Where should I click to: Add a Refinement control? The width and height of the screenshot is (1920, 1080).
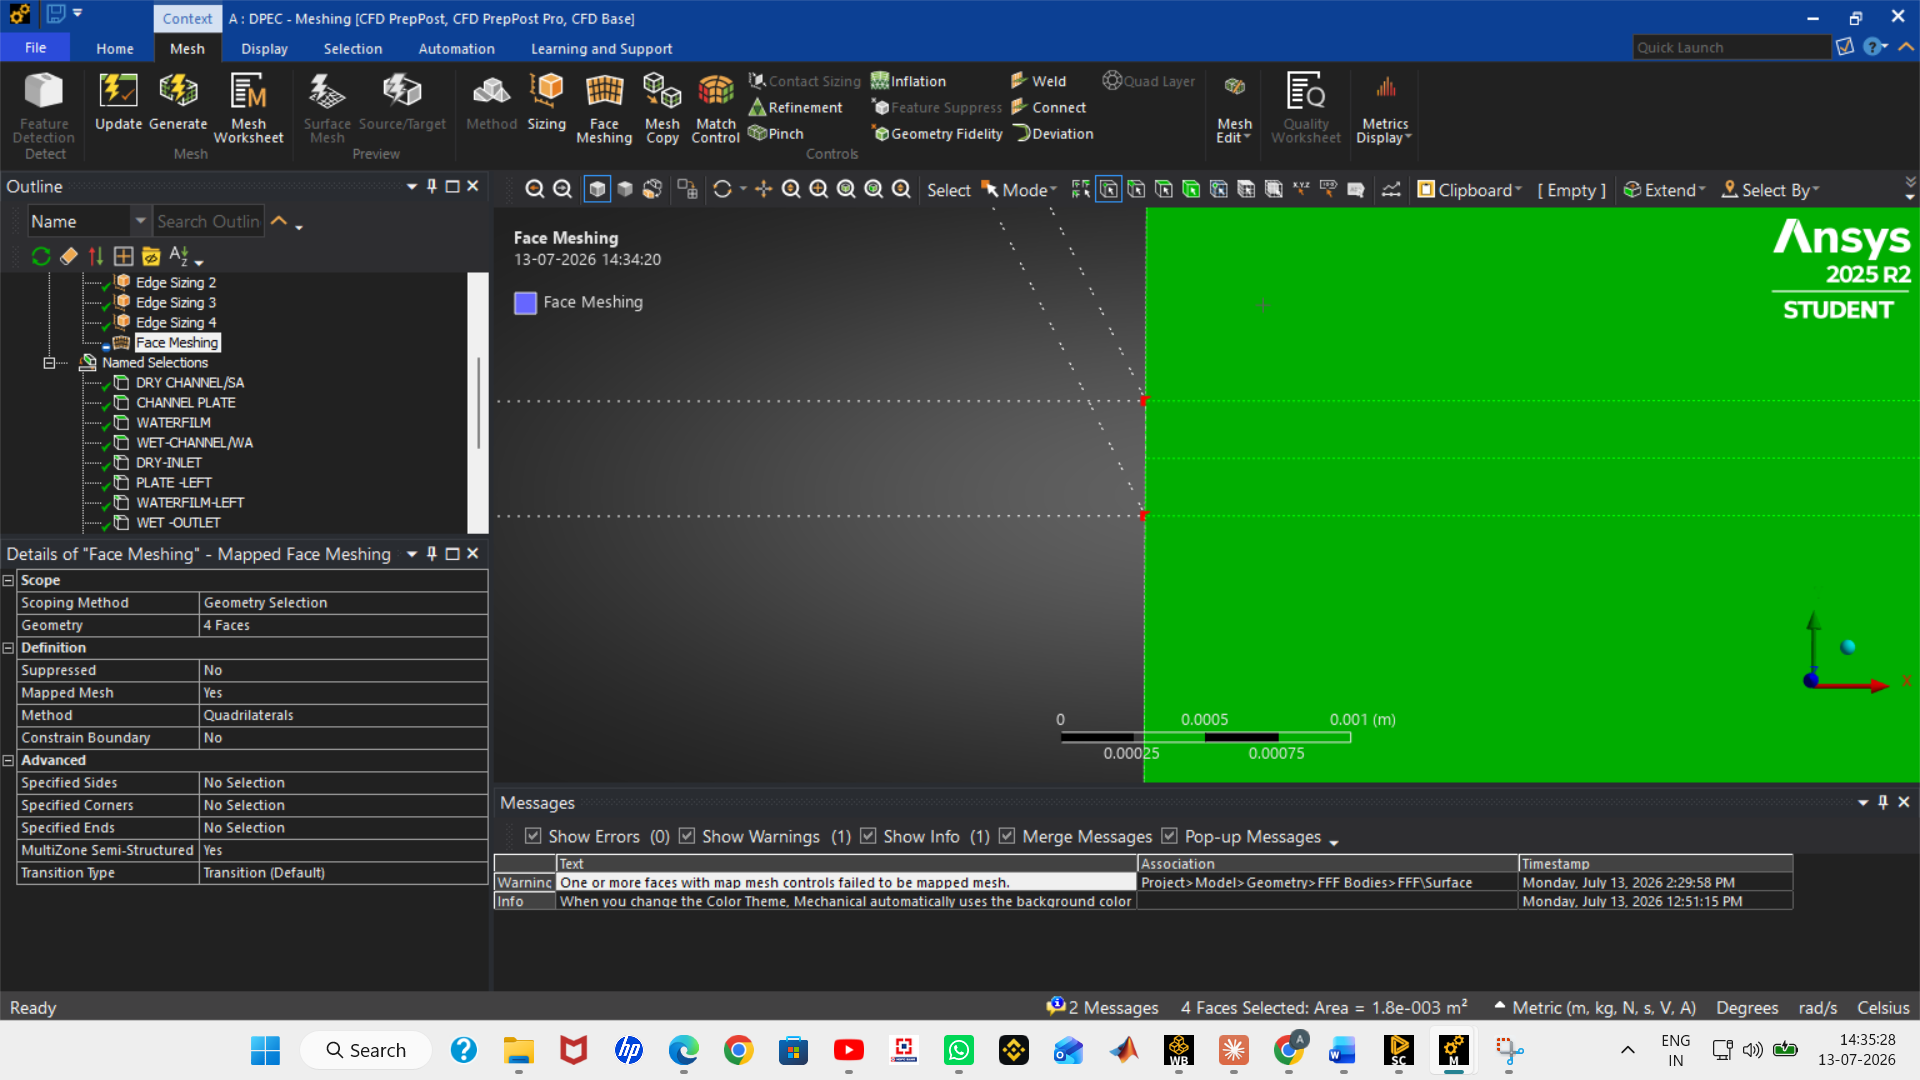(x=796, y=107)
